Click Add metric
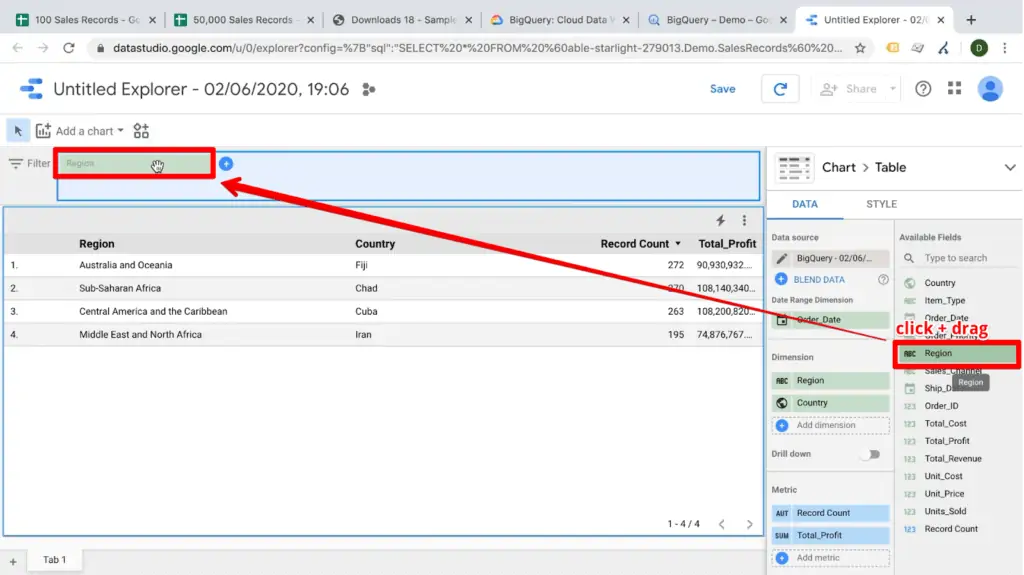Screen dimensions: 1024x575 pyautogui.click(x=830, y=558)
